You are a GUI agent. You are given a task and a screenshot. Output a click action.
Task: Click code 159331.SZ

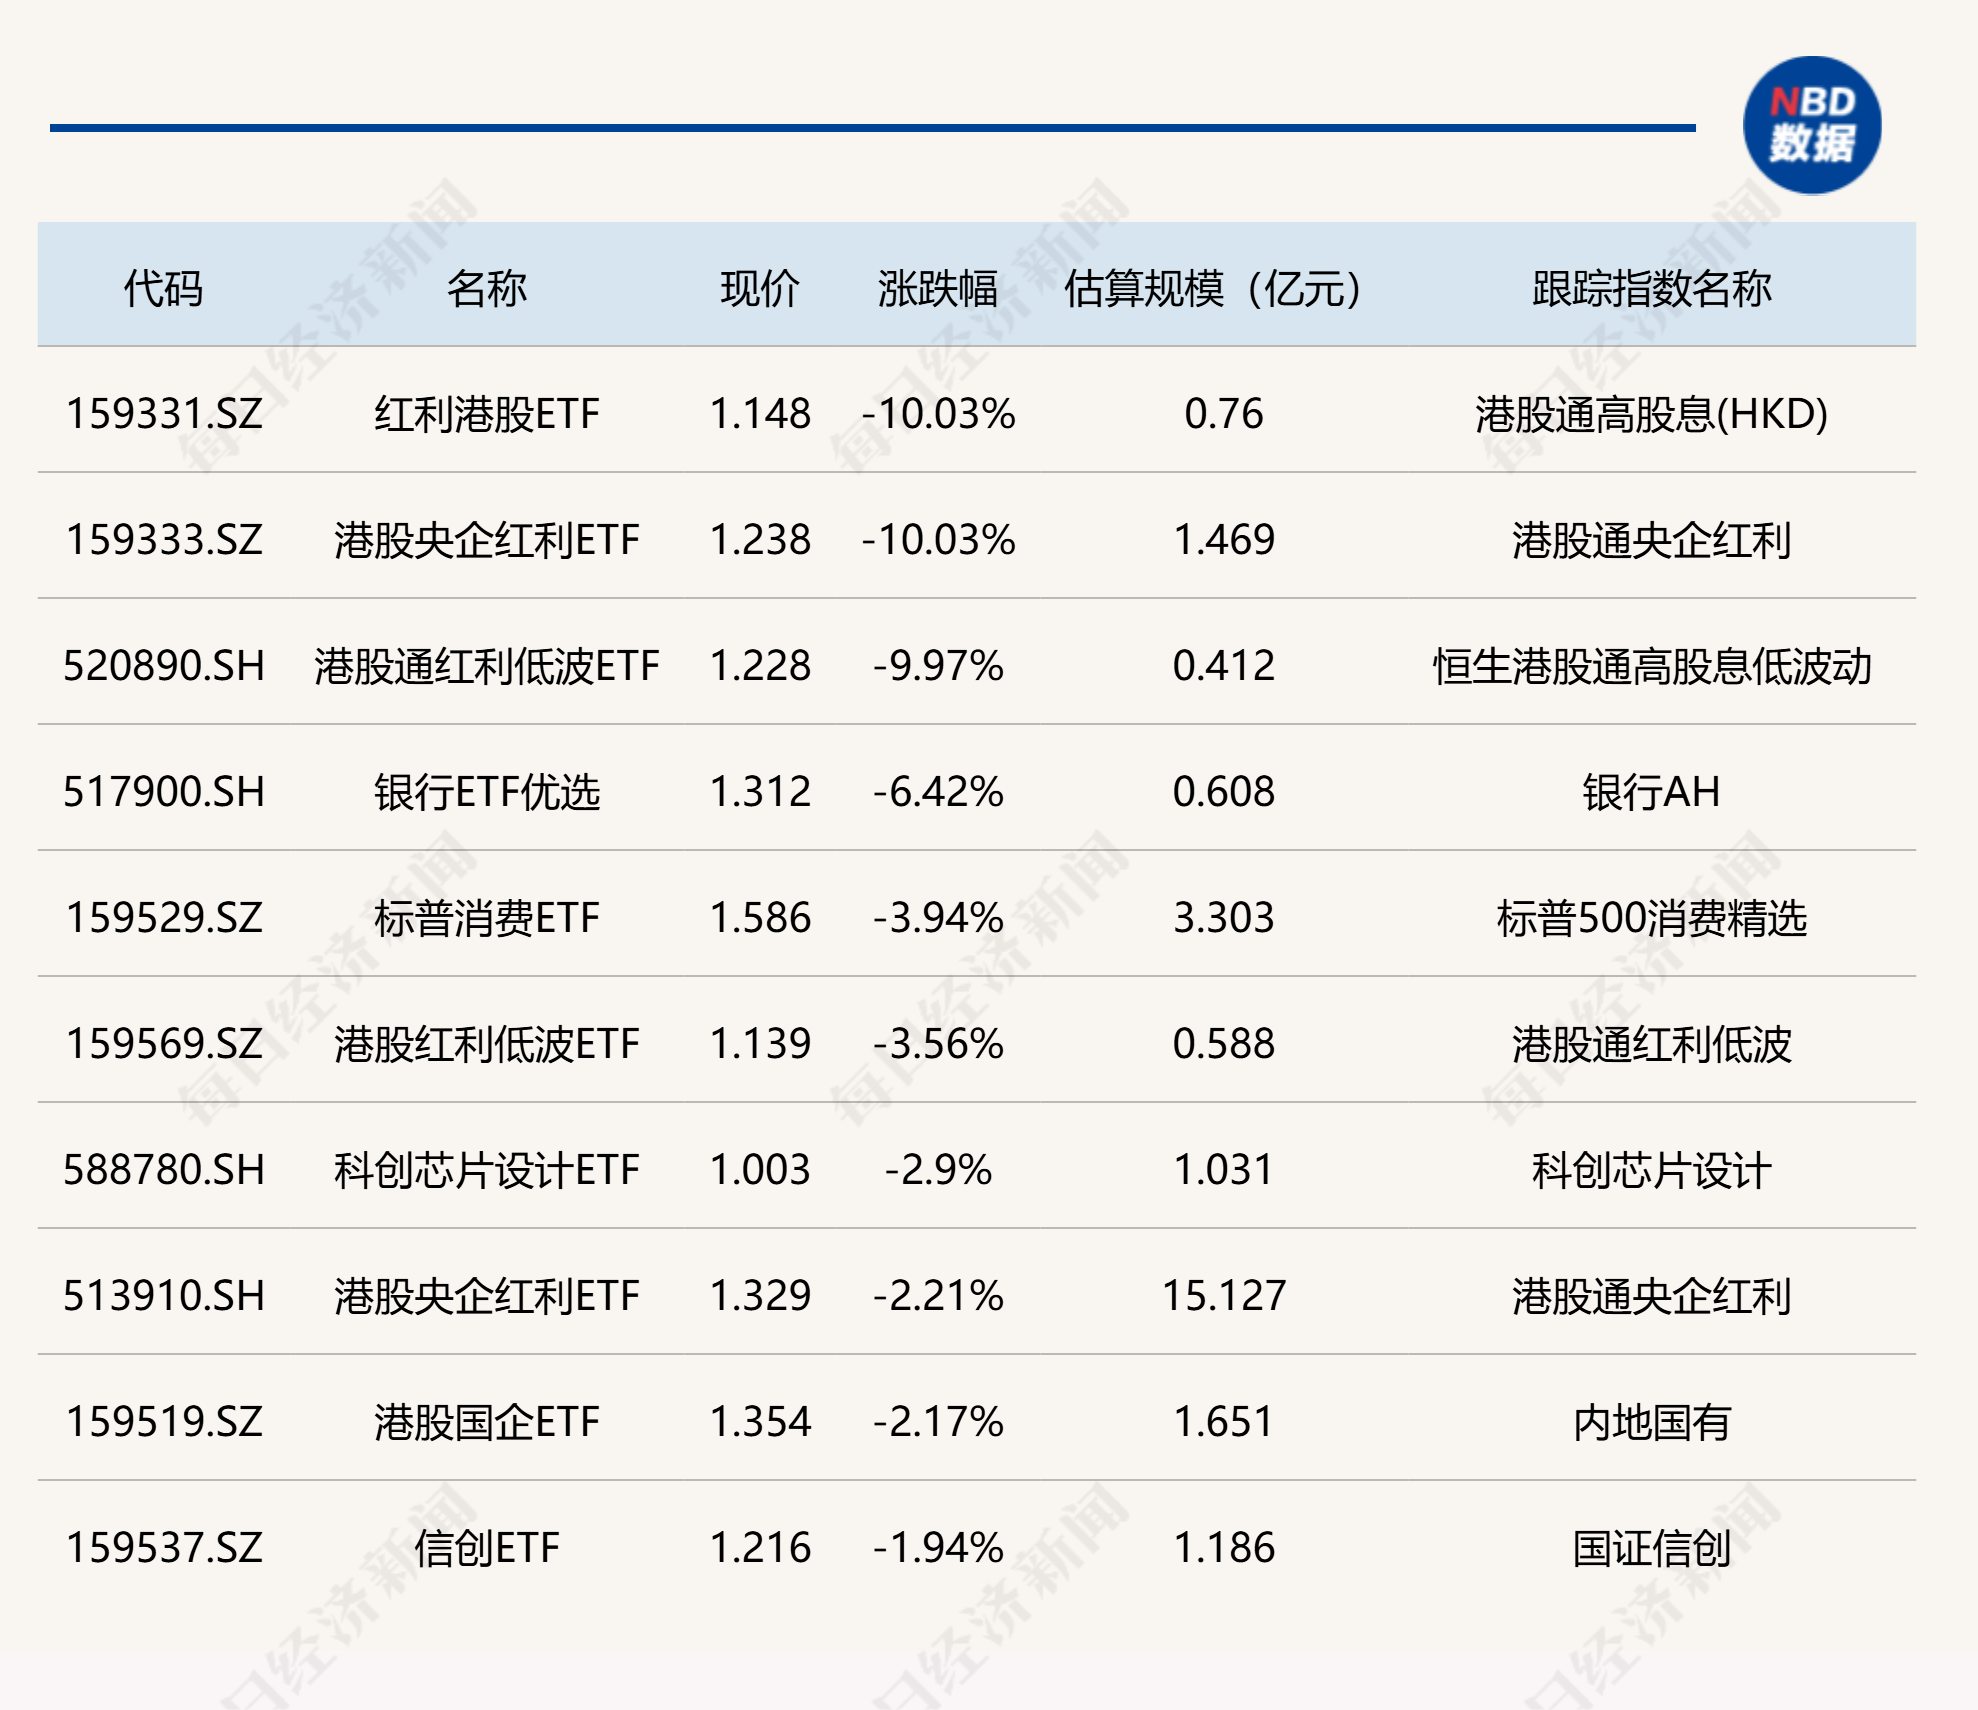click(x=164, y=414)
